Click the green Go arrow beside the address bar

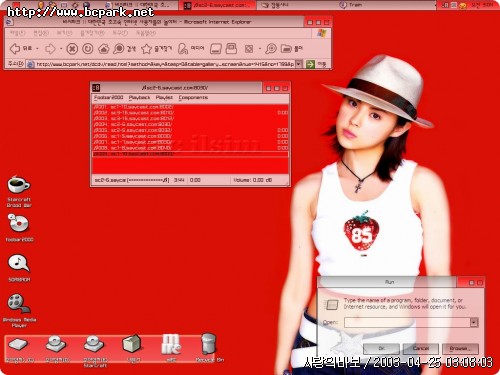[310, 64]
